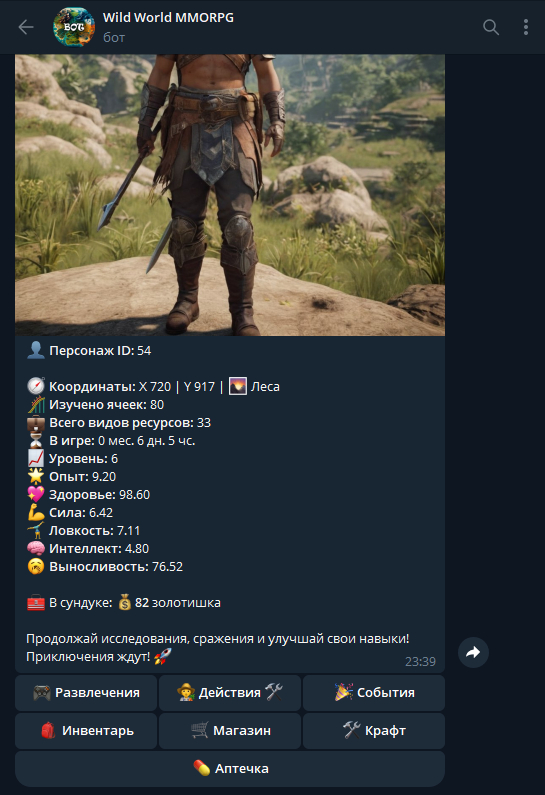Screen dimensions: 545x795
Task: Open the Аптечка first-aid kit
Action: coord(230,769)
